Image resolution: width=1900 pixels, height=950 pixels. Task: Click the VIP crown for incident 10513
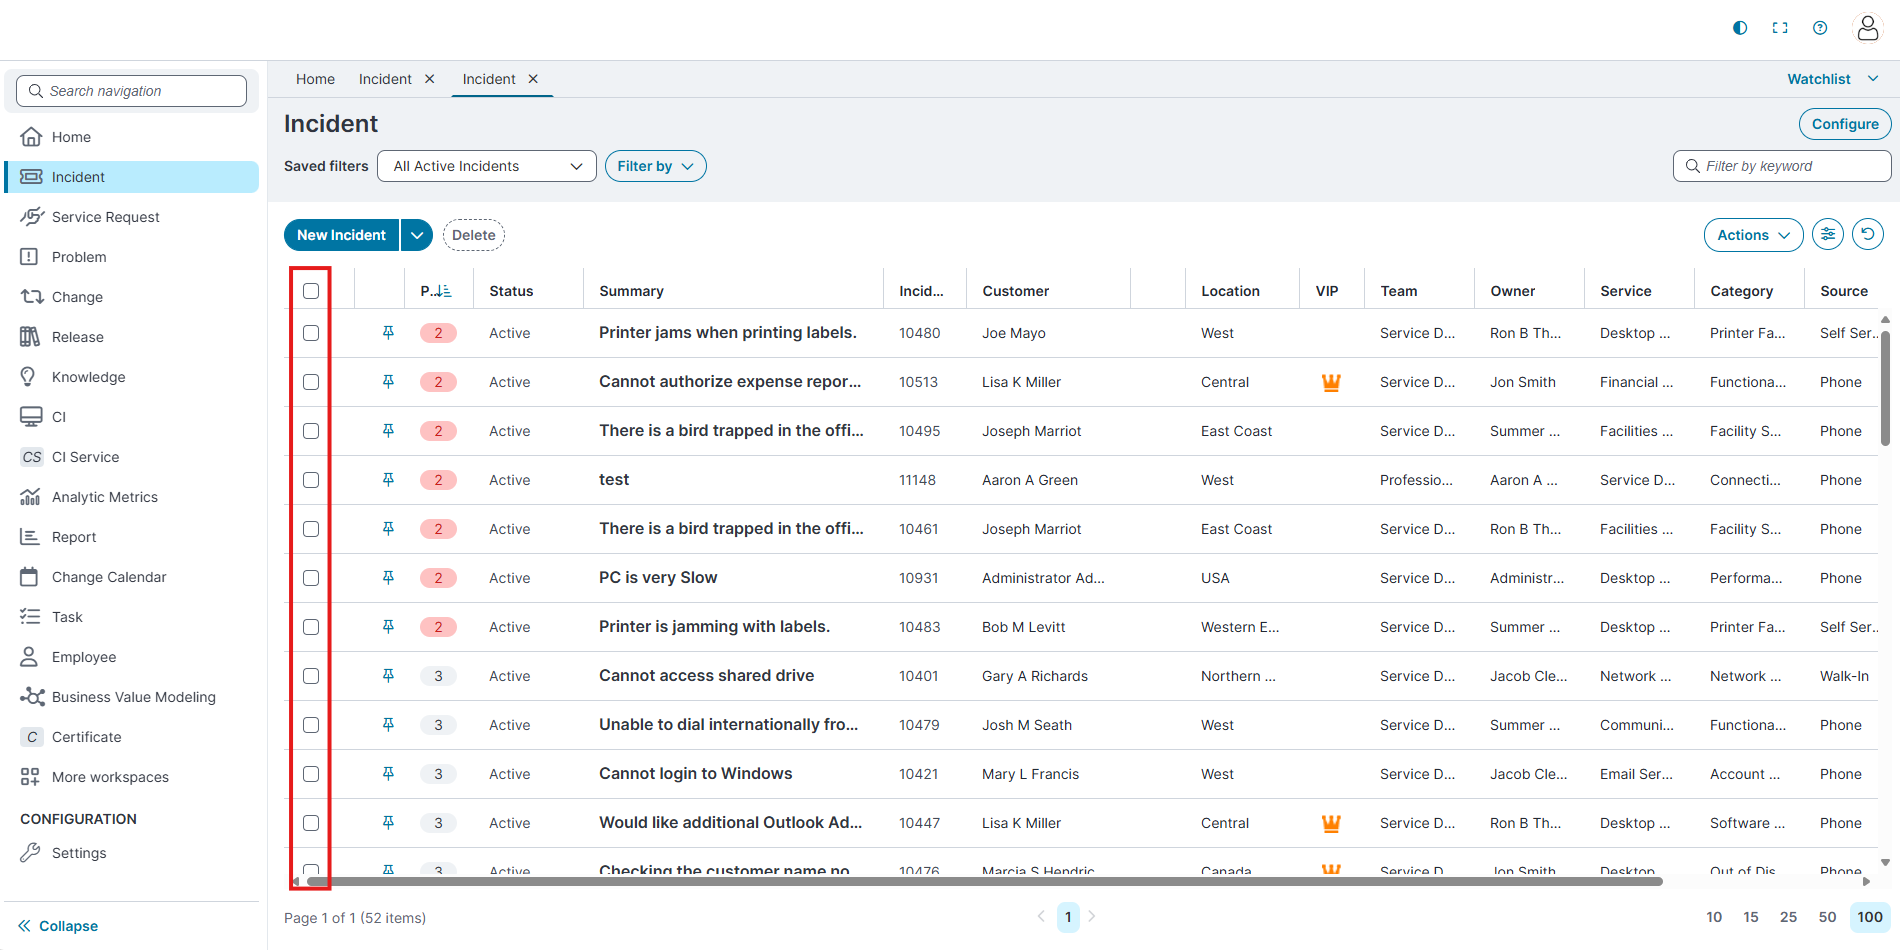pos(1331,382)
